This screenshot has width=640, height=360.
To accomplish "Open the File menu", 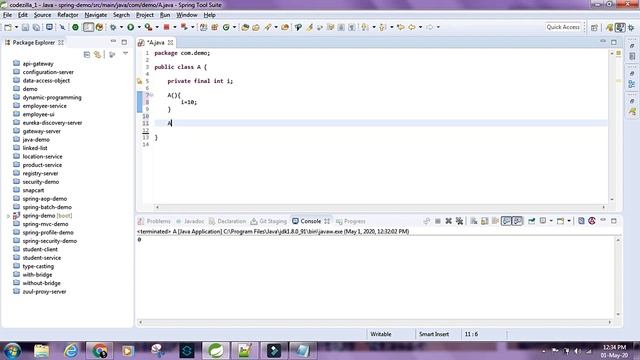I will pyautogui.click(x=7, y=15).
